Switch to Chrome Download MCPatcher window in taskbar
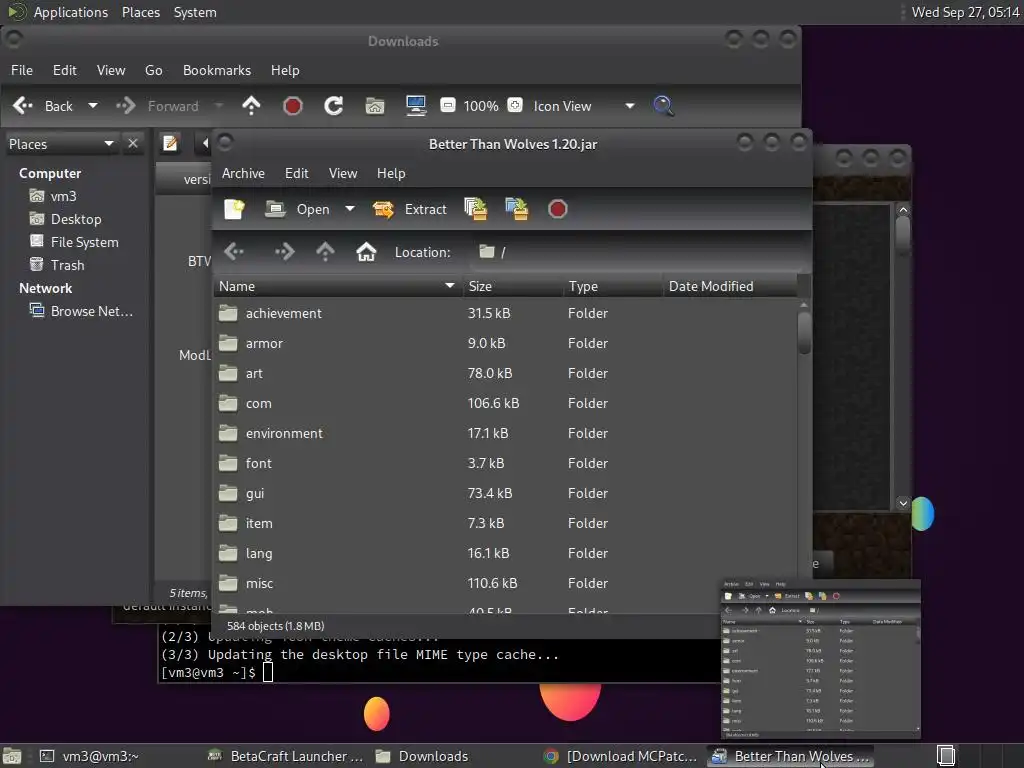The image size is (1024, 768). pos(620,756)
